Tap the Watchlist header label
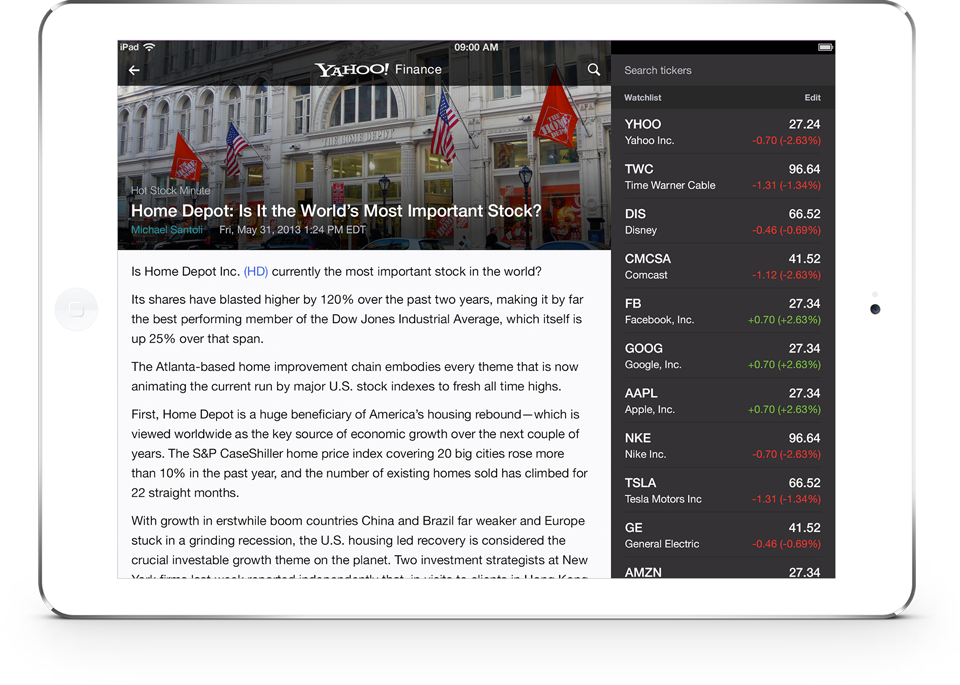 [x=642, y=97]
